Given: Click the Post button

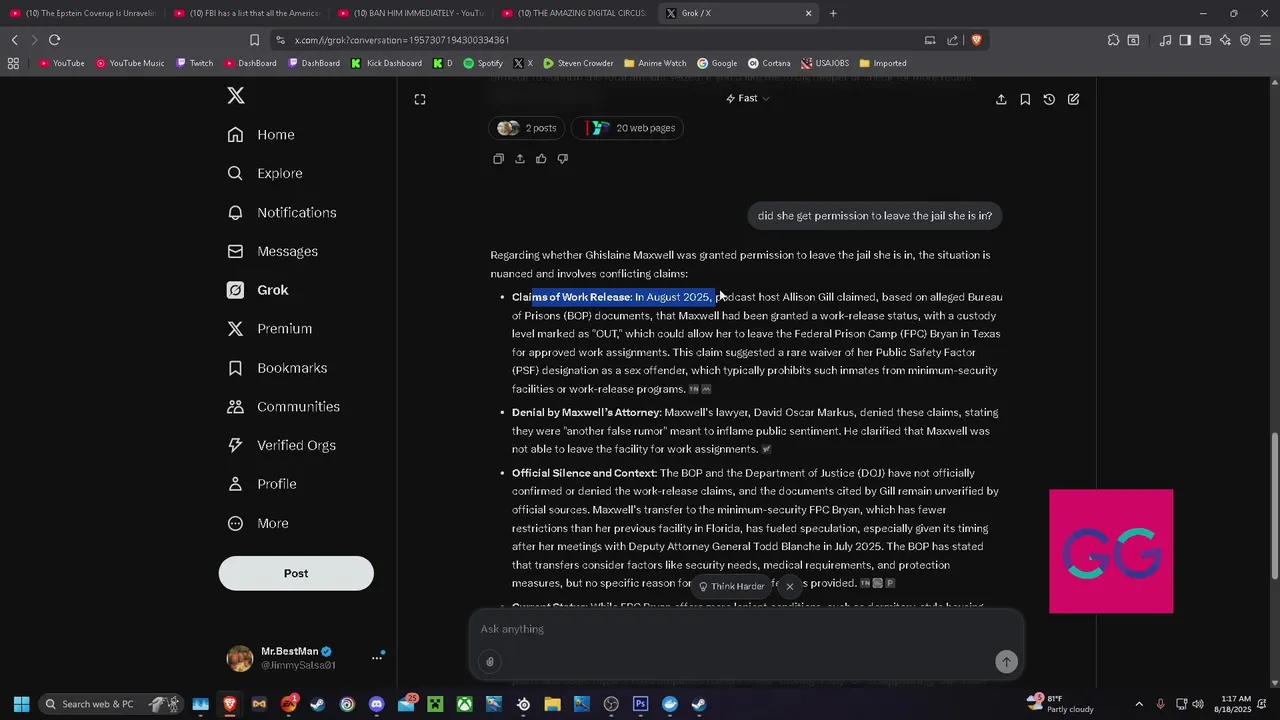Looking at the screenshot, I should (296, 573).
